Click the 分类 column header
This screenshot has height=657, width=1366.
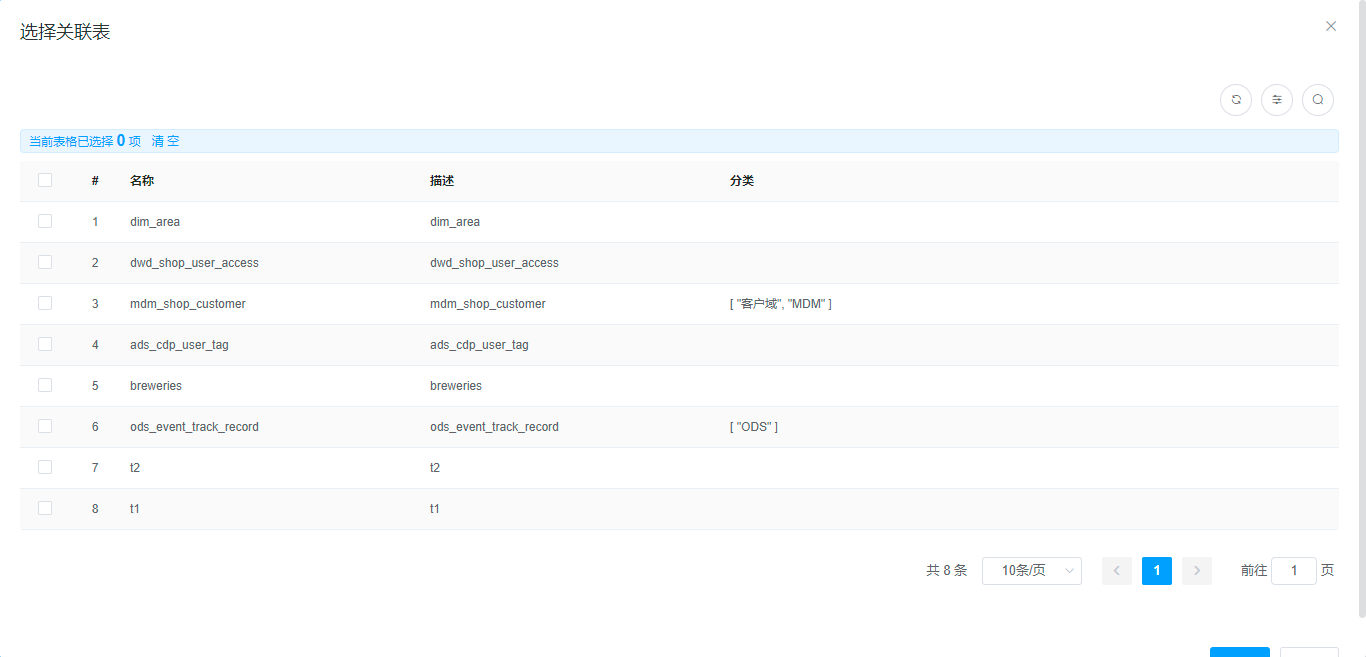[742, 181]
